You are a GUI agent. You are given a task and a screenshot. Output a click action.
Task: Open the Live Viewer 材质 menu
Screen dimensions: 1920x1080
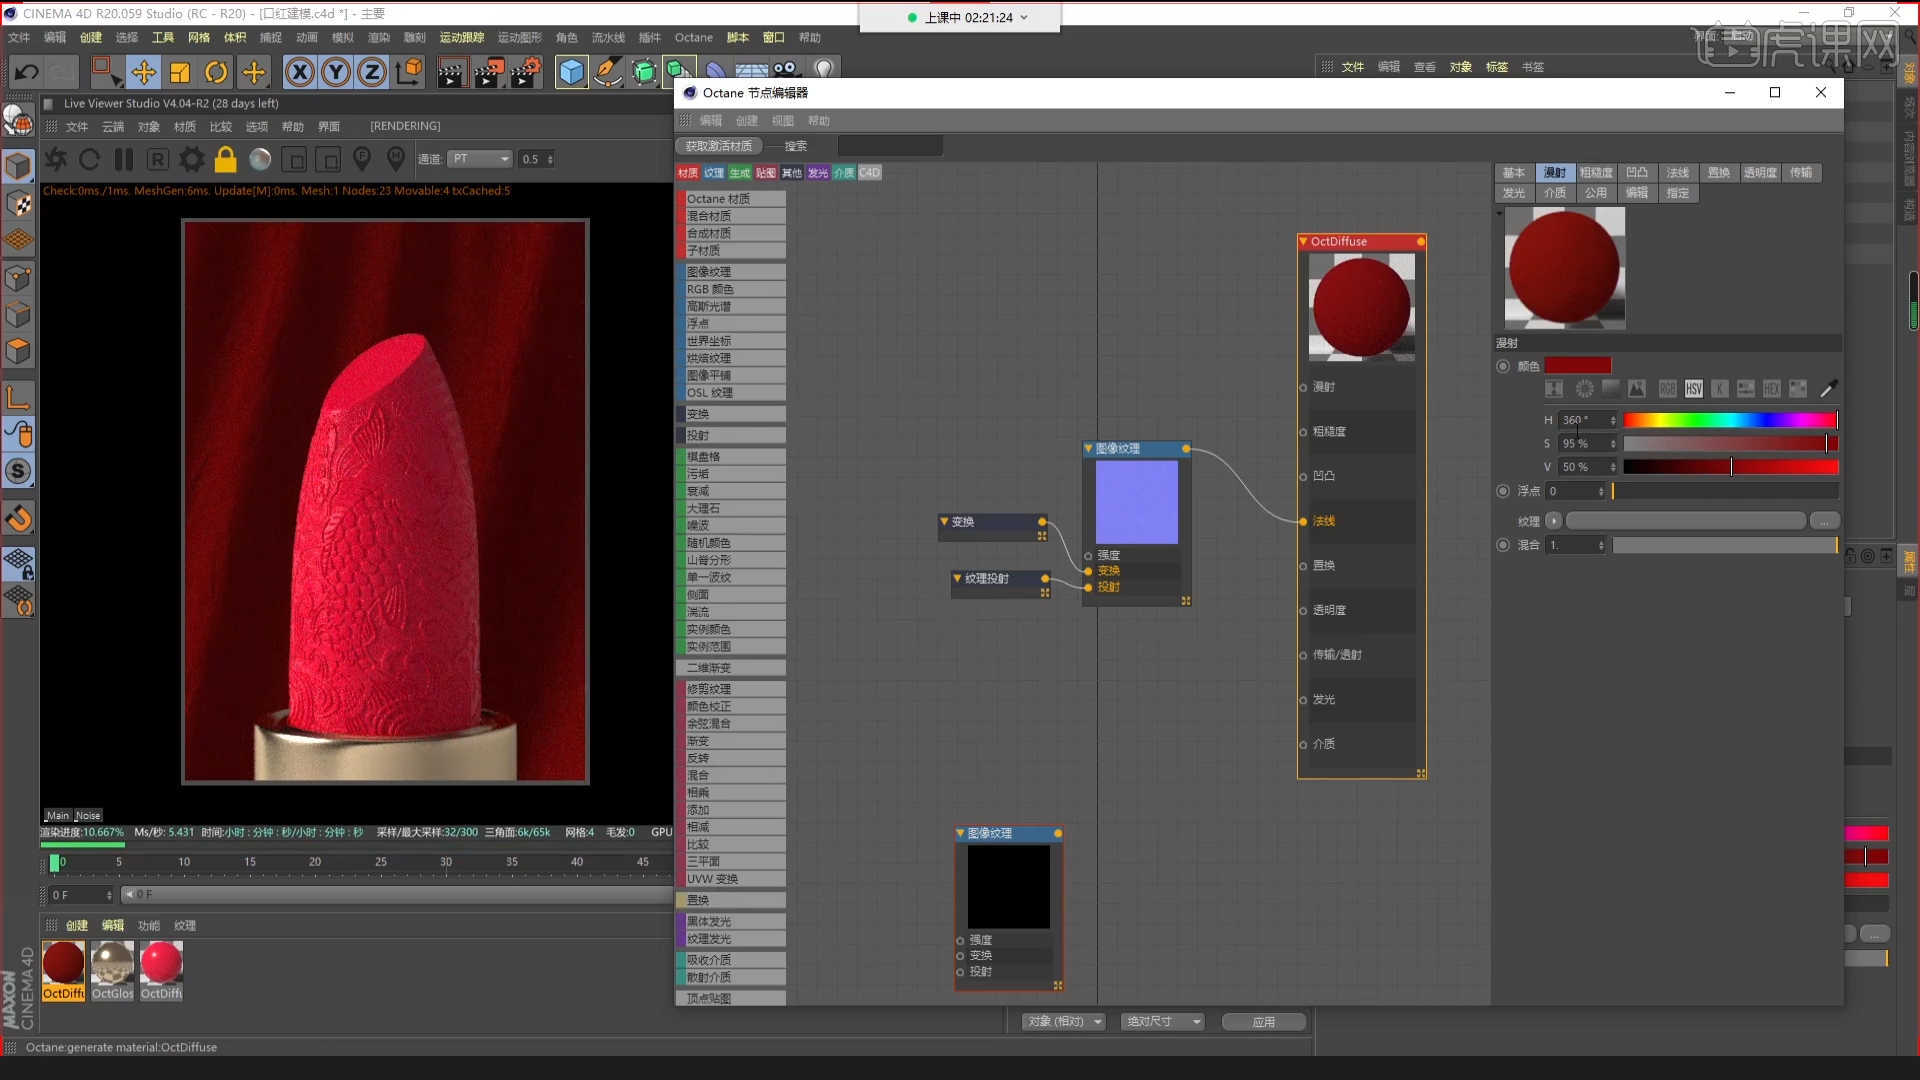tap(185, 127)
